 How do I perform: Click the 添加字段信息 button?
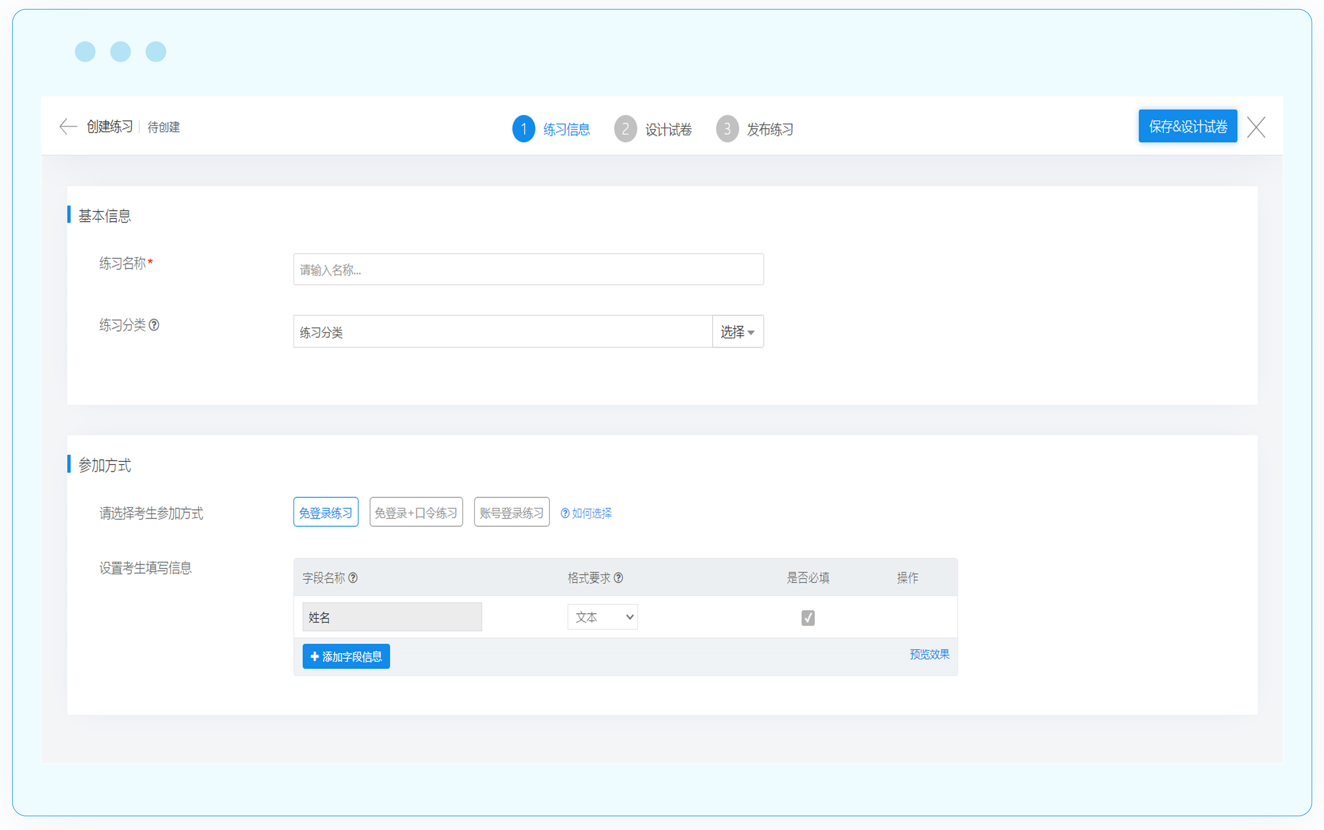(346, 657)
